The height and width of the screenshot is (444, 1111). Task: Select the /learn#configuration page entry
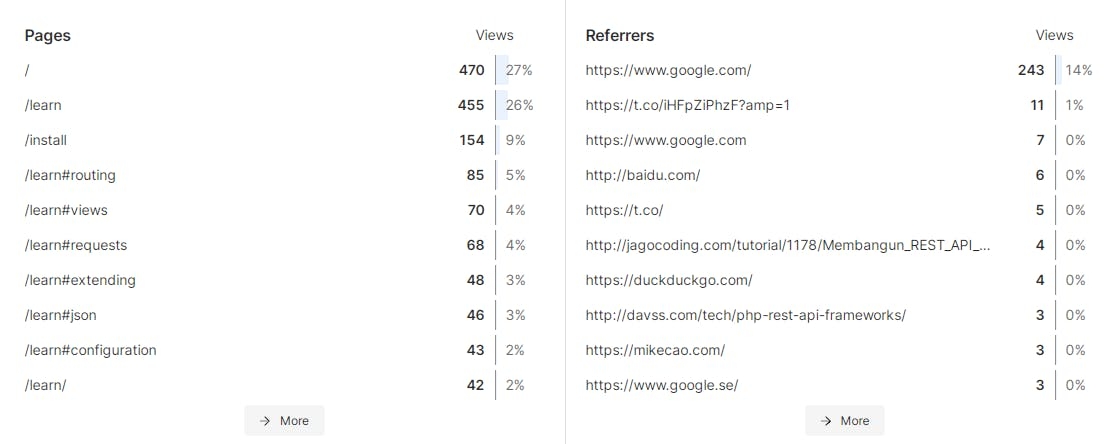91,351
